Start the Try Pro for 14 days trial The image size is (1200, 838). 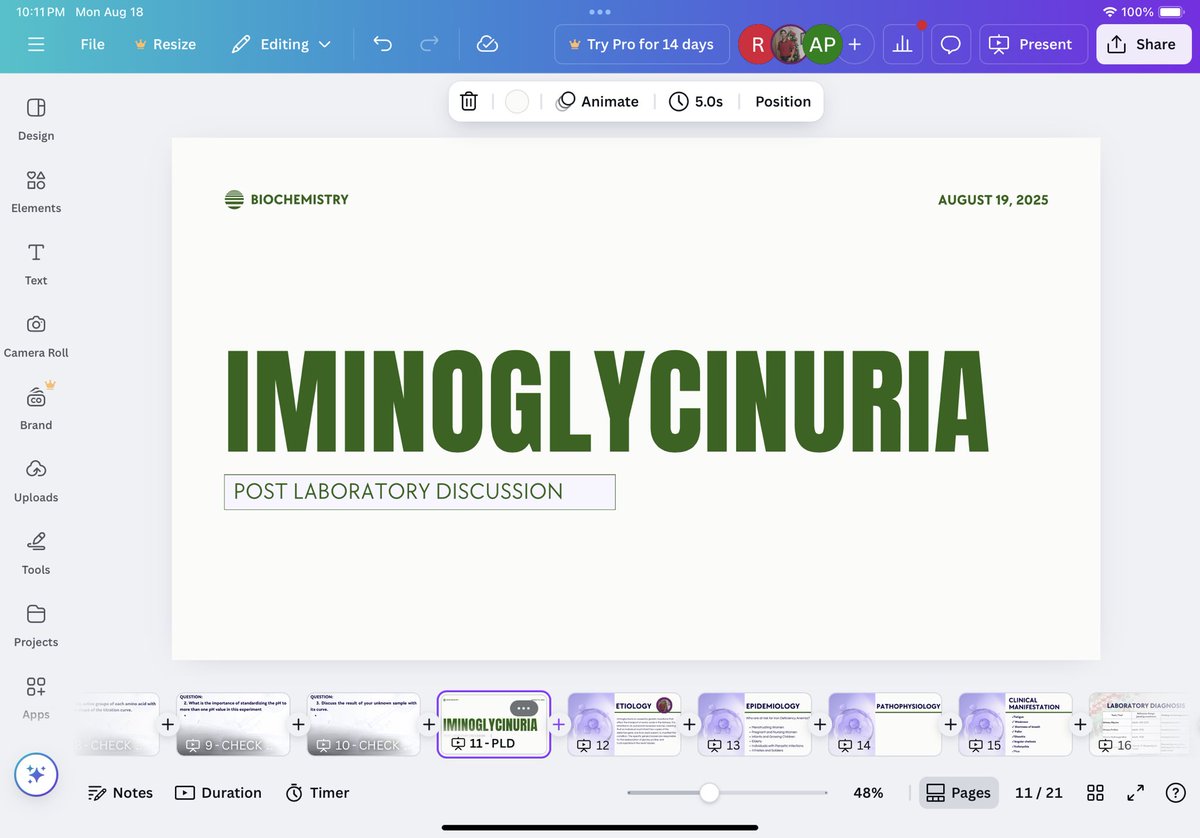641,44
